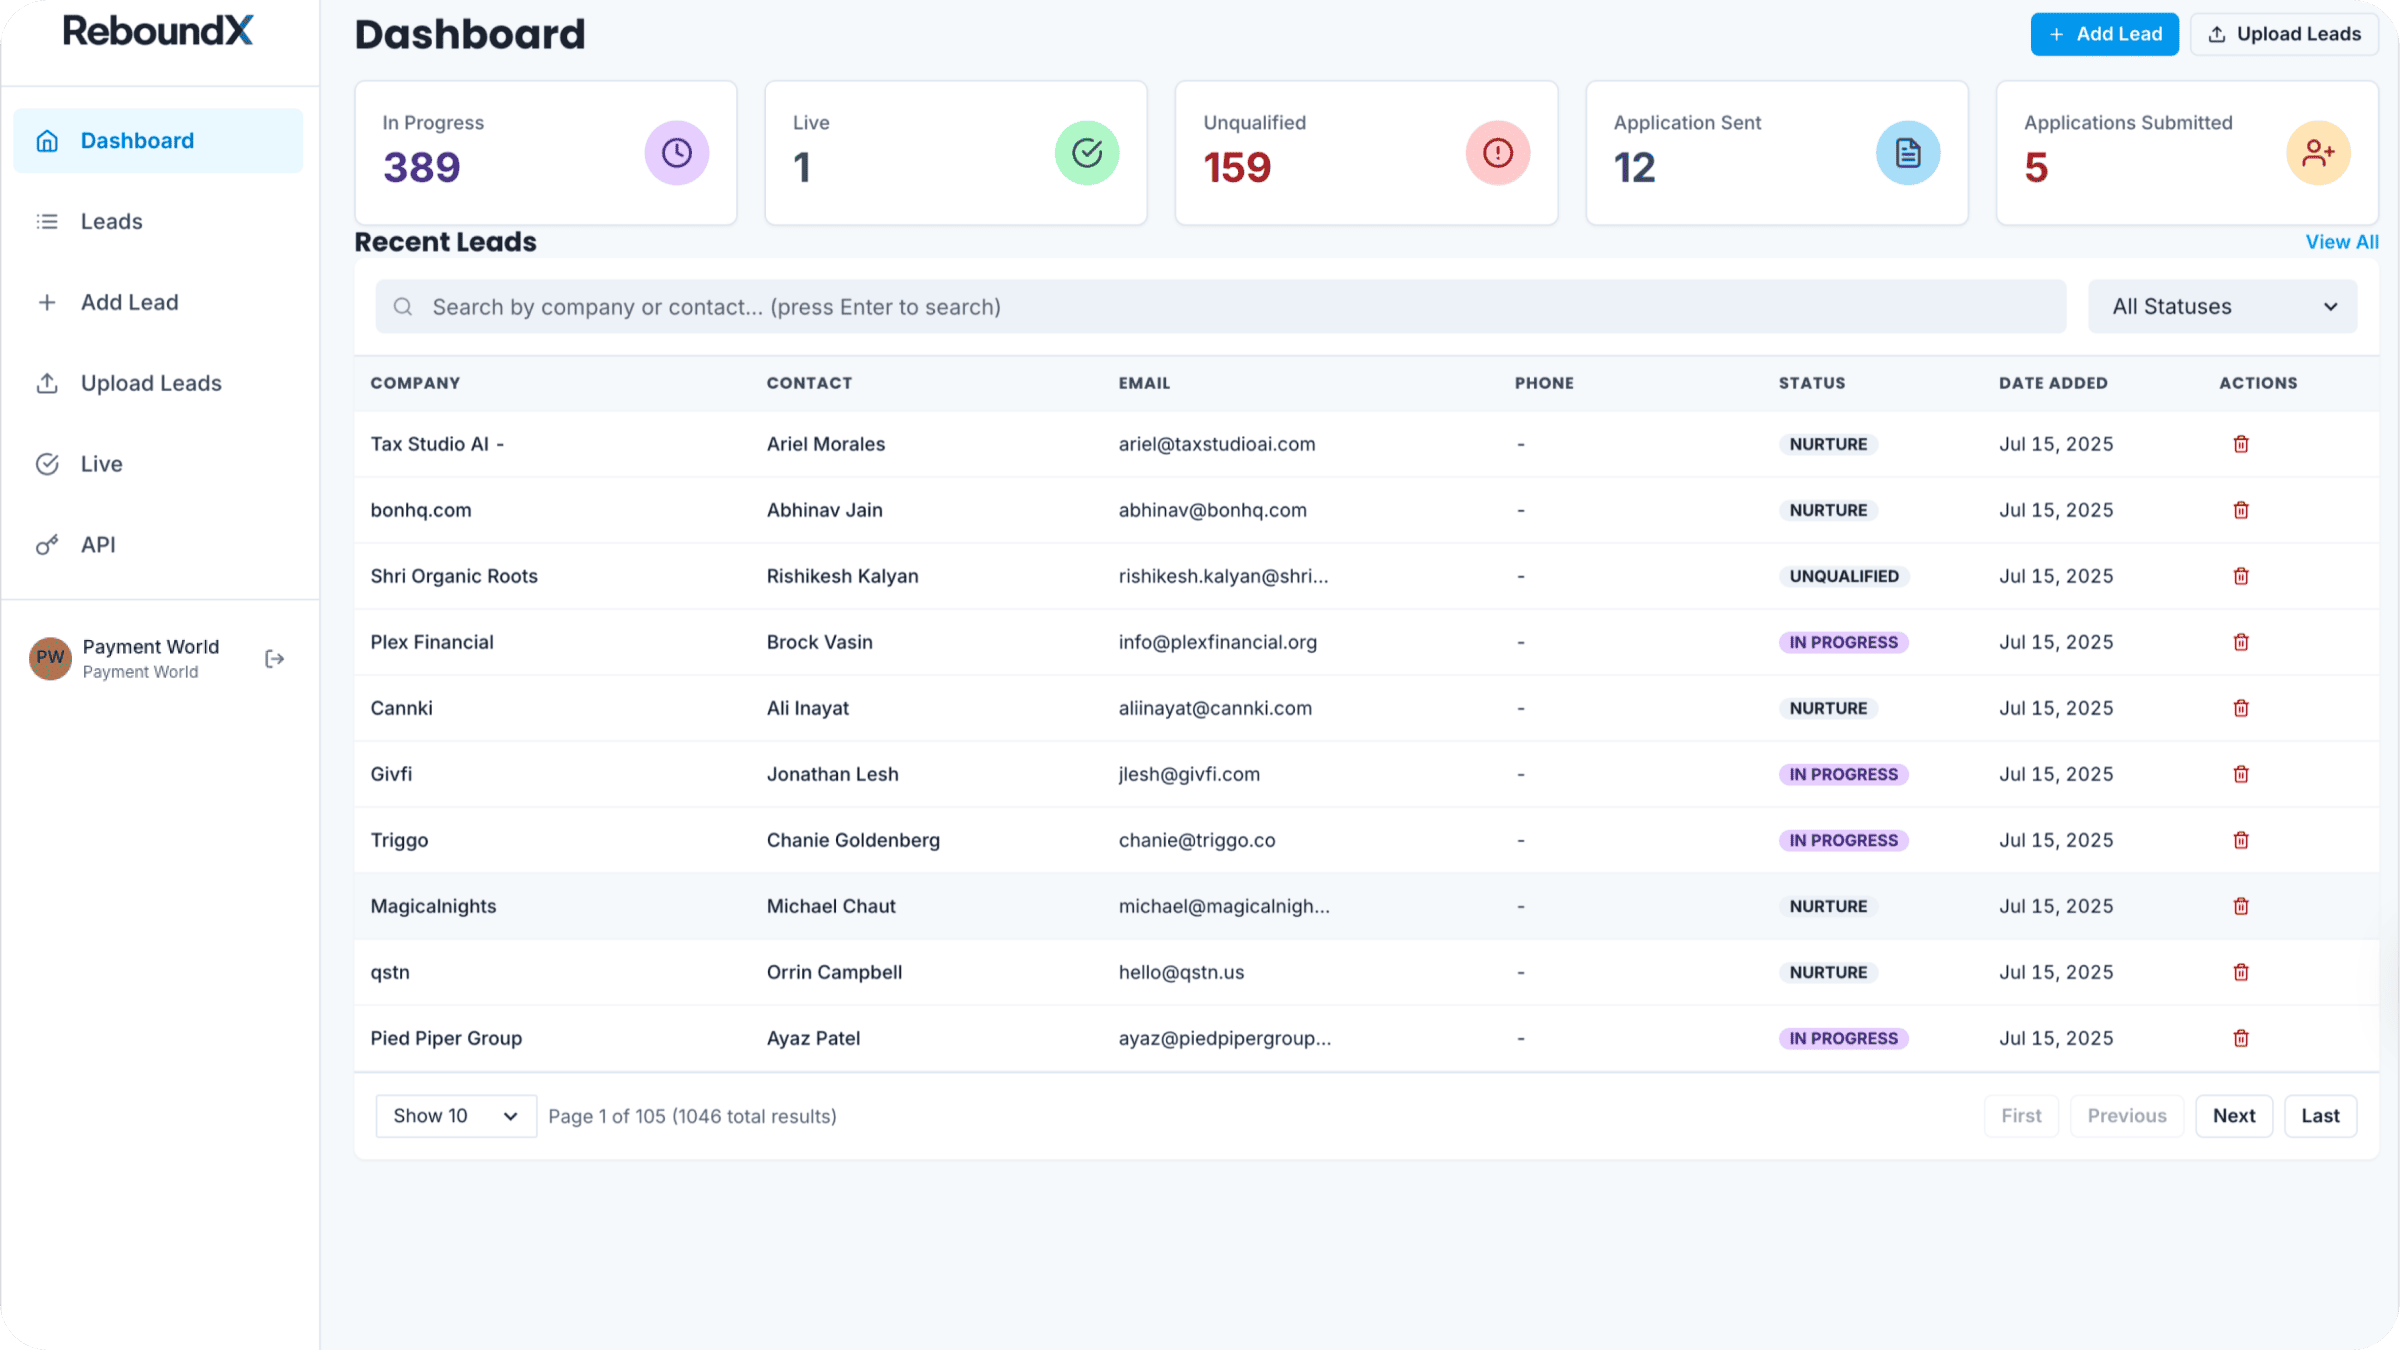2400x1350 pixels.
Task: Go to the Next page of results
Action: pyautogui.click(x=2233, y=1116)
